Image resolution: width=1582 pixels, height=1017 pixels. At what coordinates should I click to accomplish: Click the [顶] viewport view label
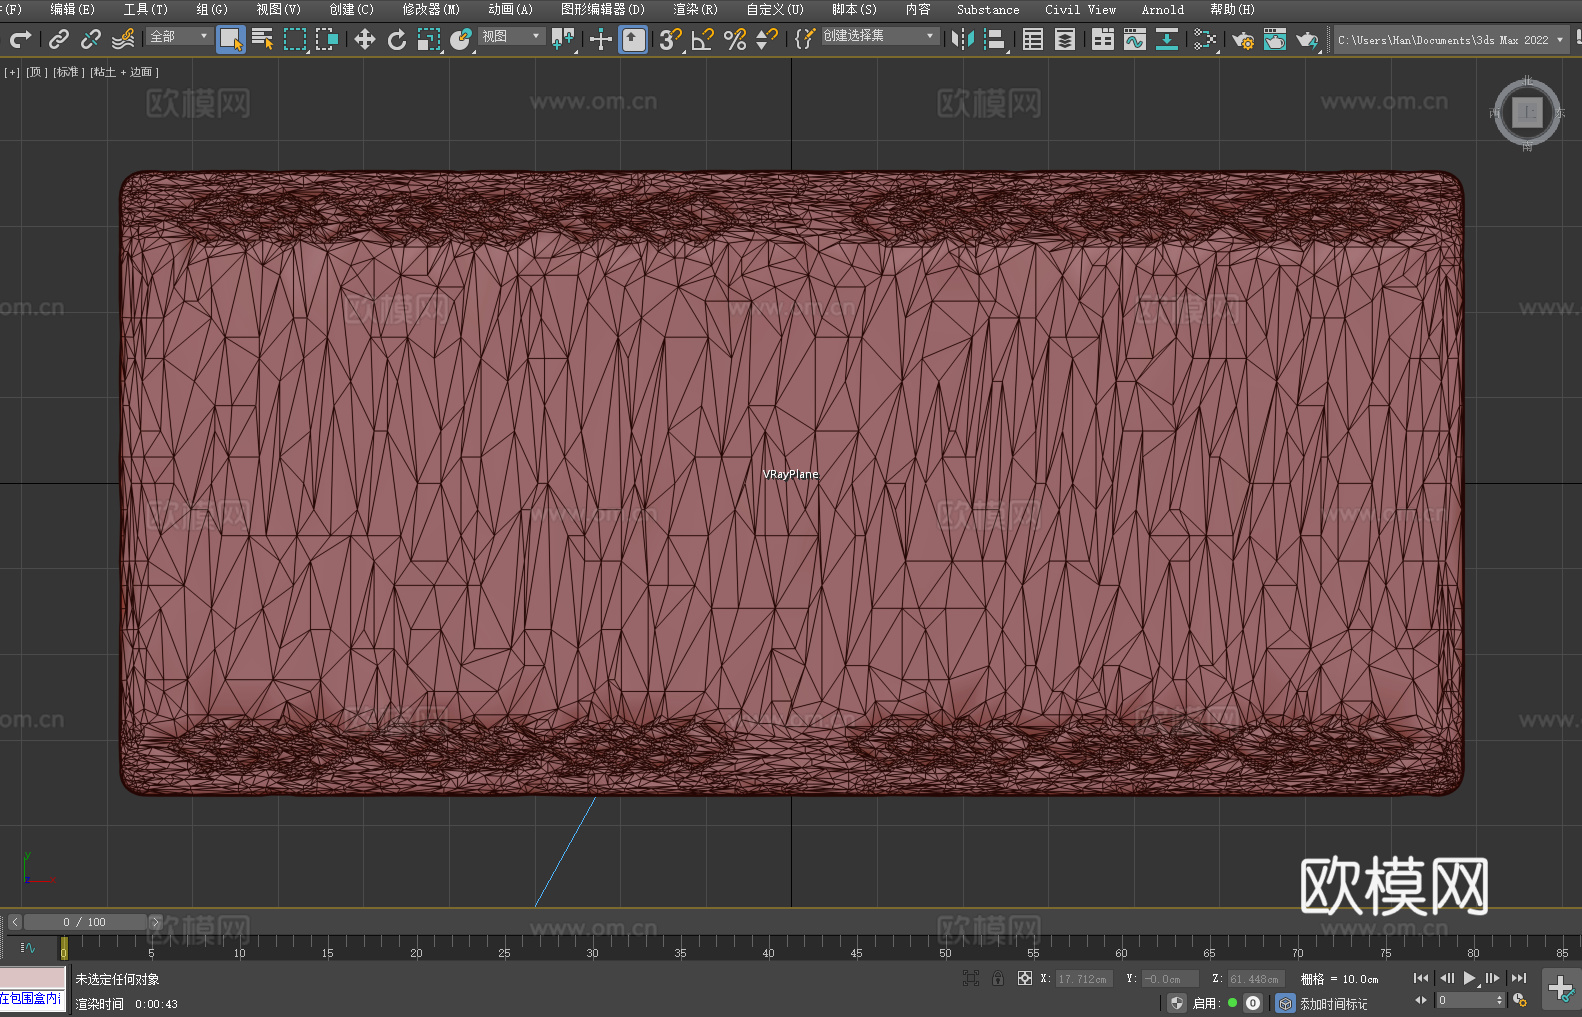pos(37,72)
